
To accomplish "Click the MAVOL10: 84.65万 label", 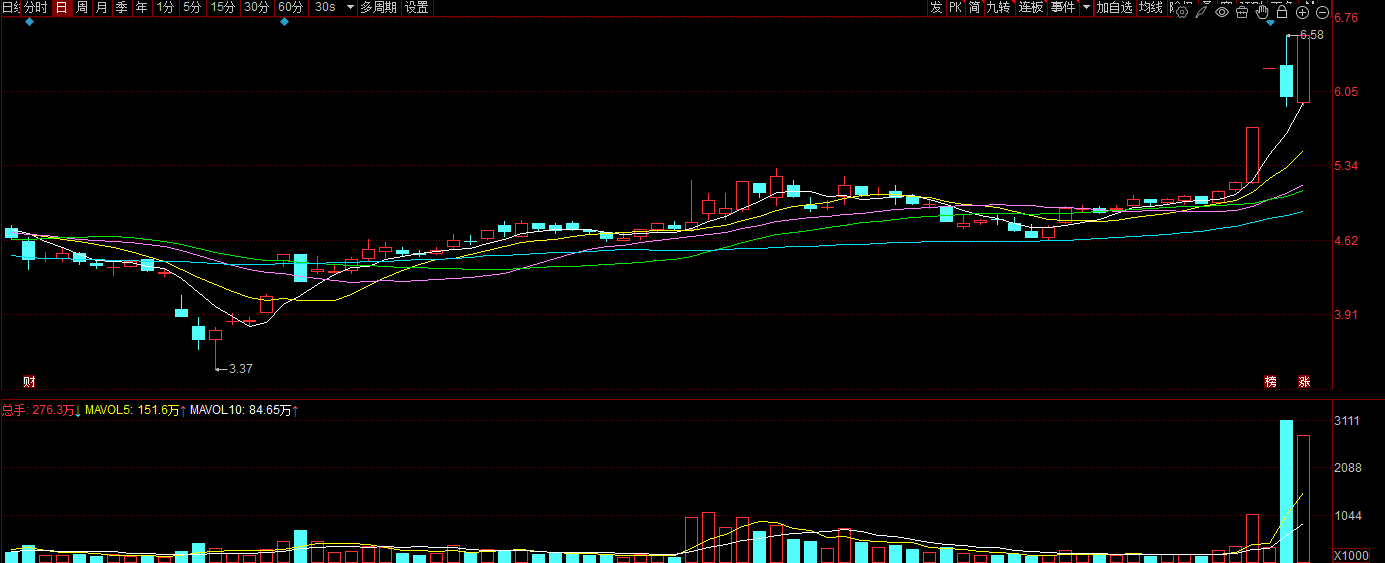I will pos(241,410).
